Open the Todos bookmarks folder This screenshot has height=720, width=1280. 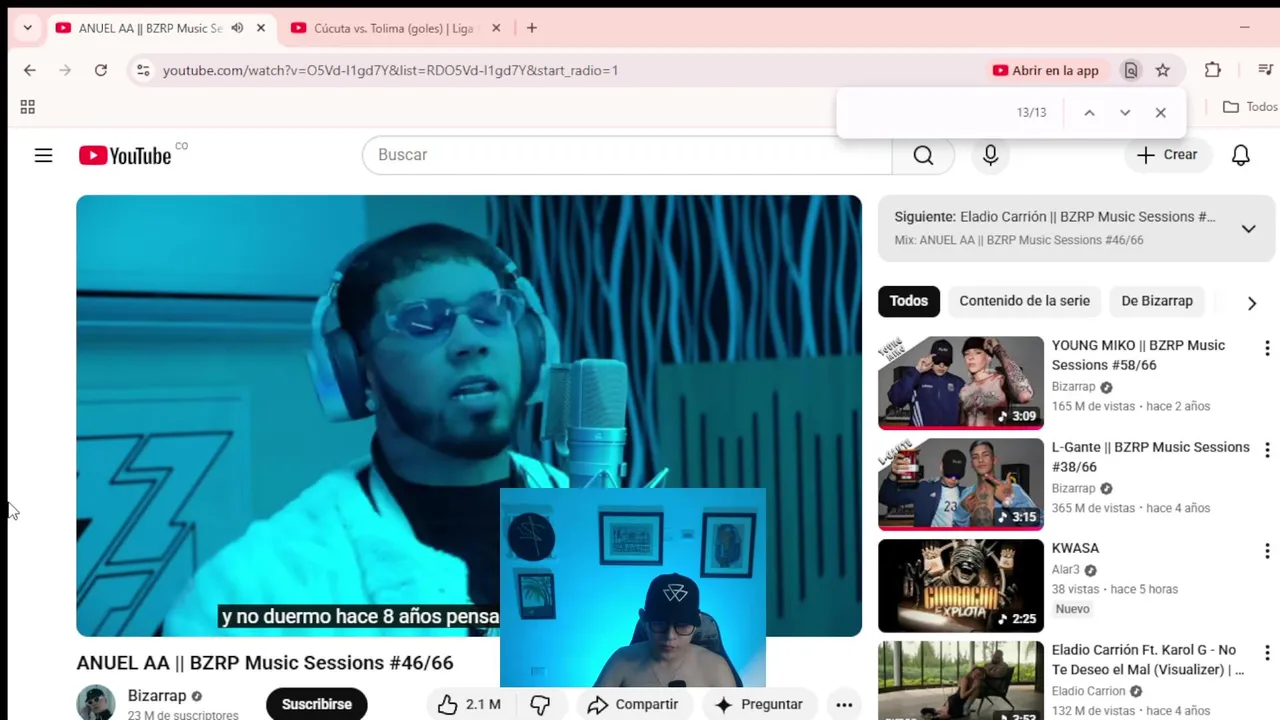(x=1250, y=107)
